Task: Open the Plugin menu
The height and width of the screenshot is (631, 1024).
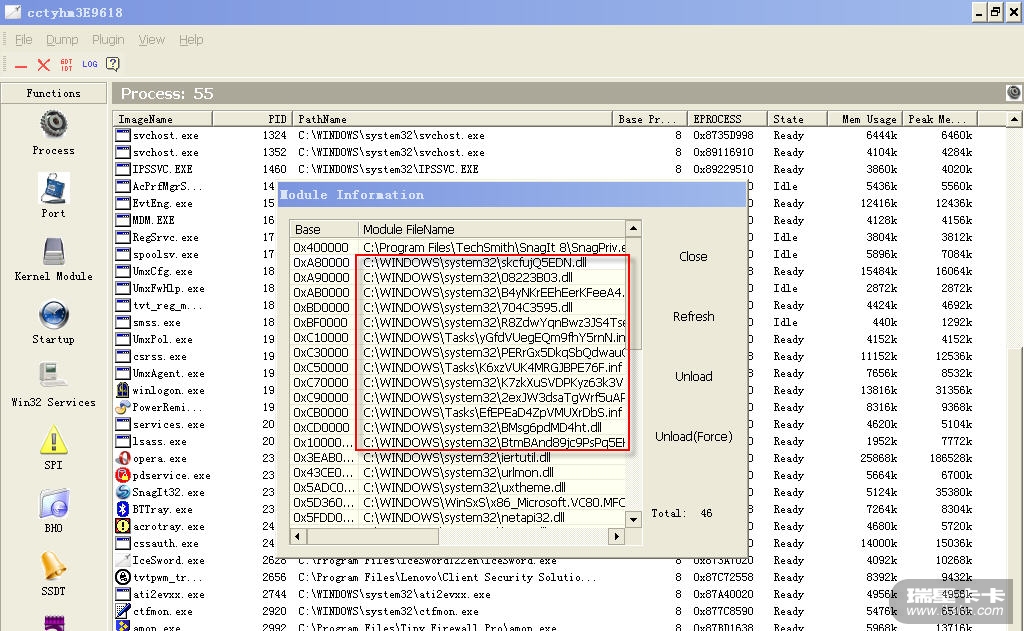Action: tap(108, 40)
